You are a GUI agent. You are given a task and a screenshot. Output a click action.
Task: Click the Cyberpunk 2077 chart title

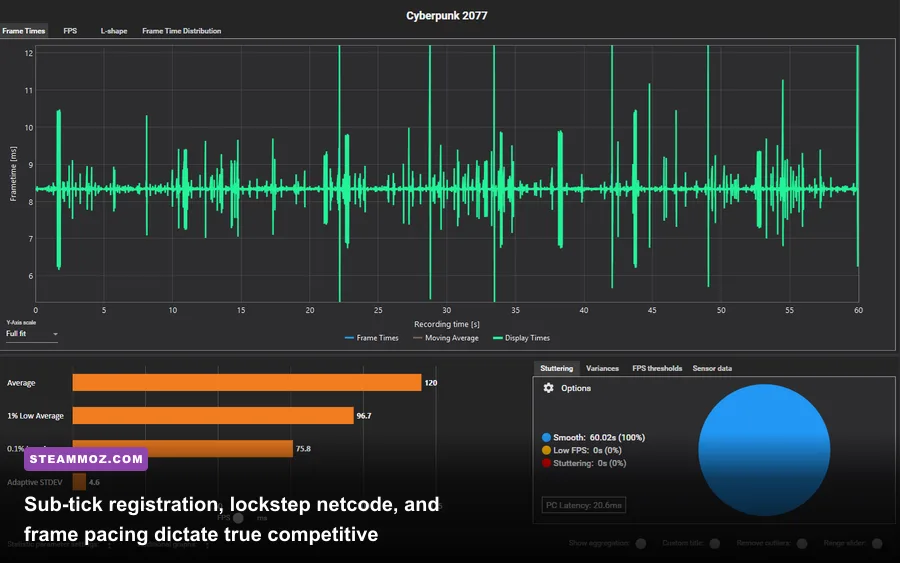point(447,15)
